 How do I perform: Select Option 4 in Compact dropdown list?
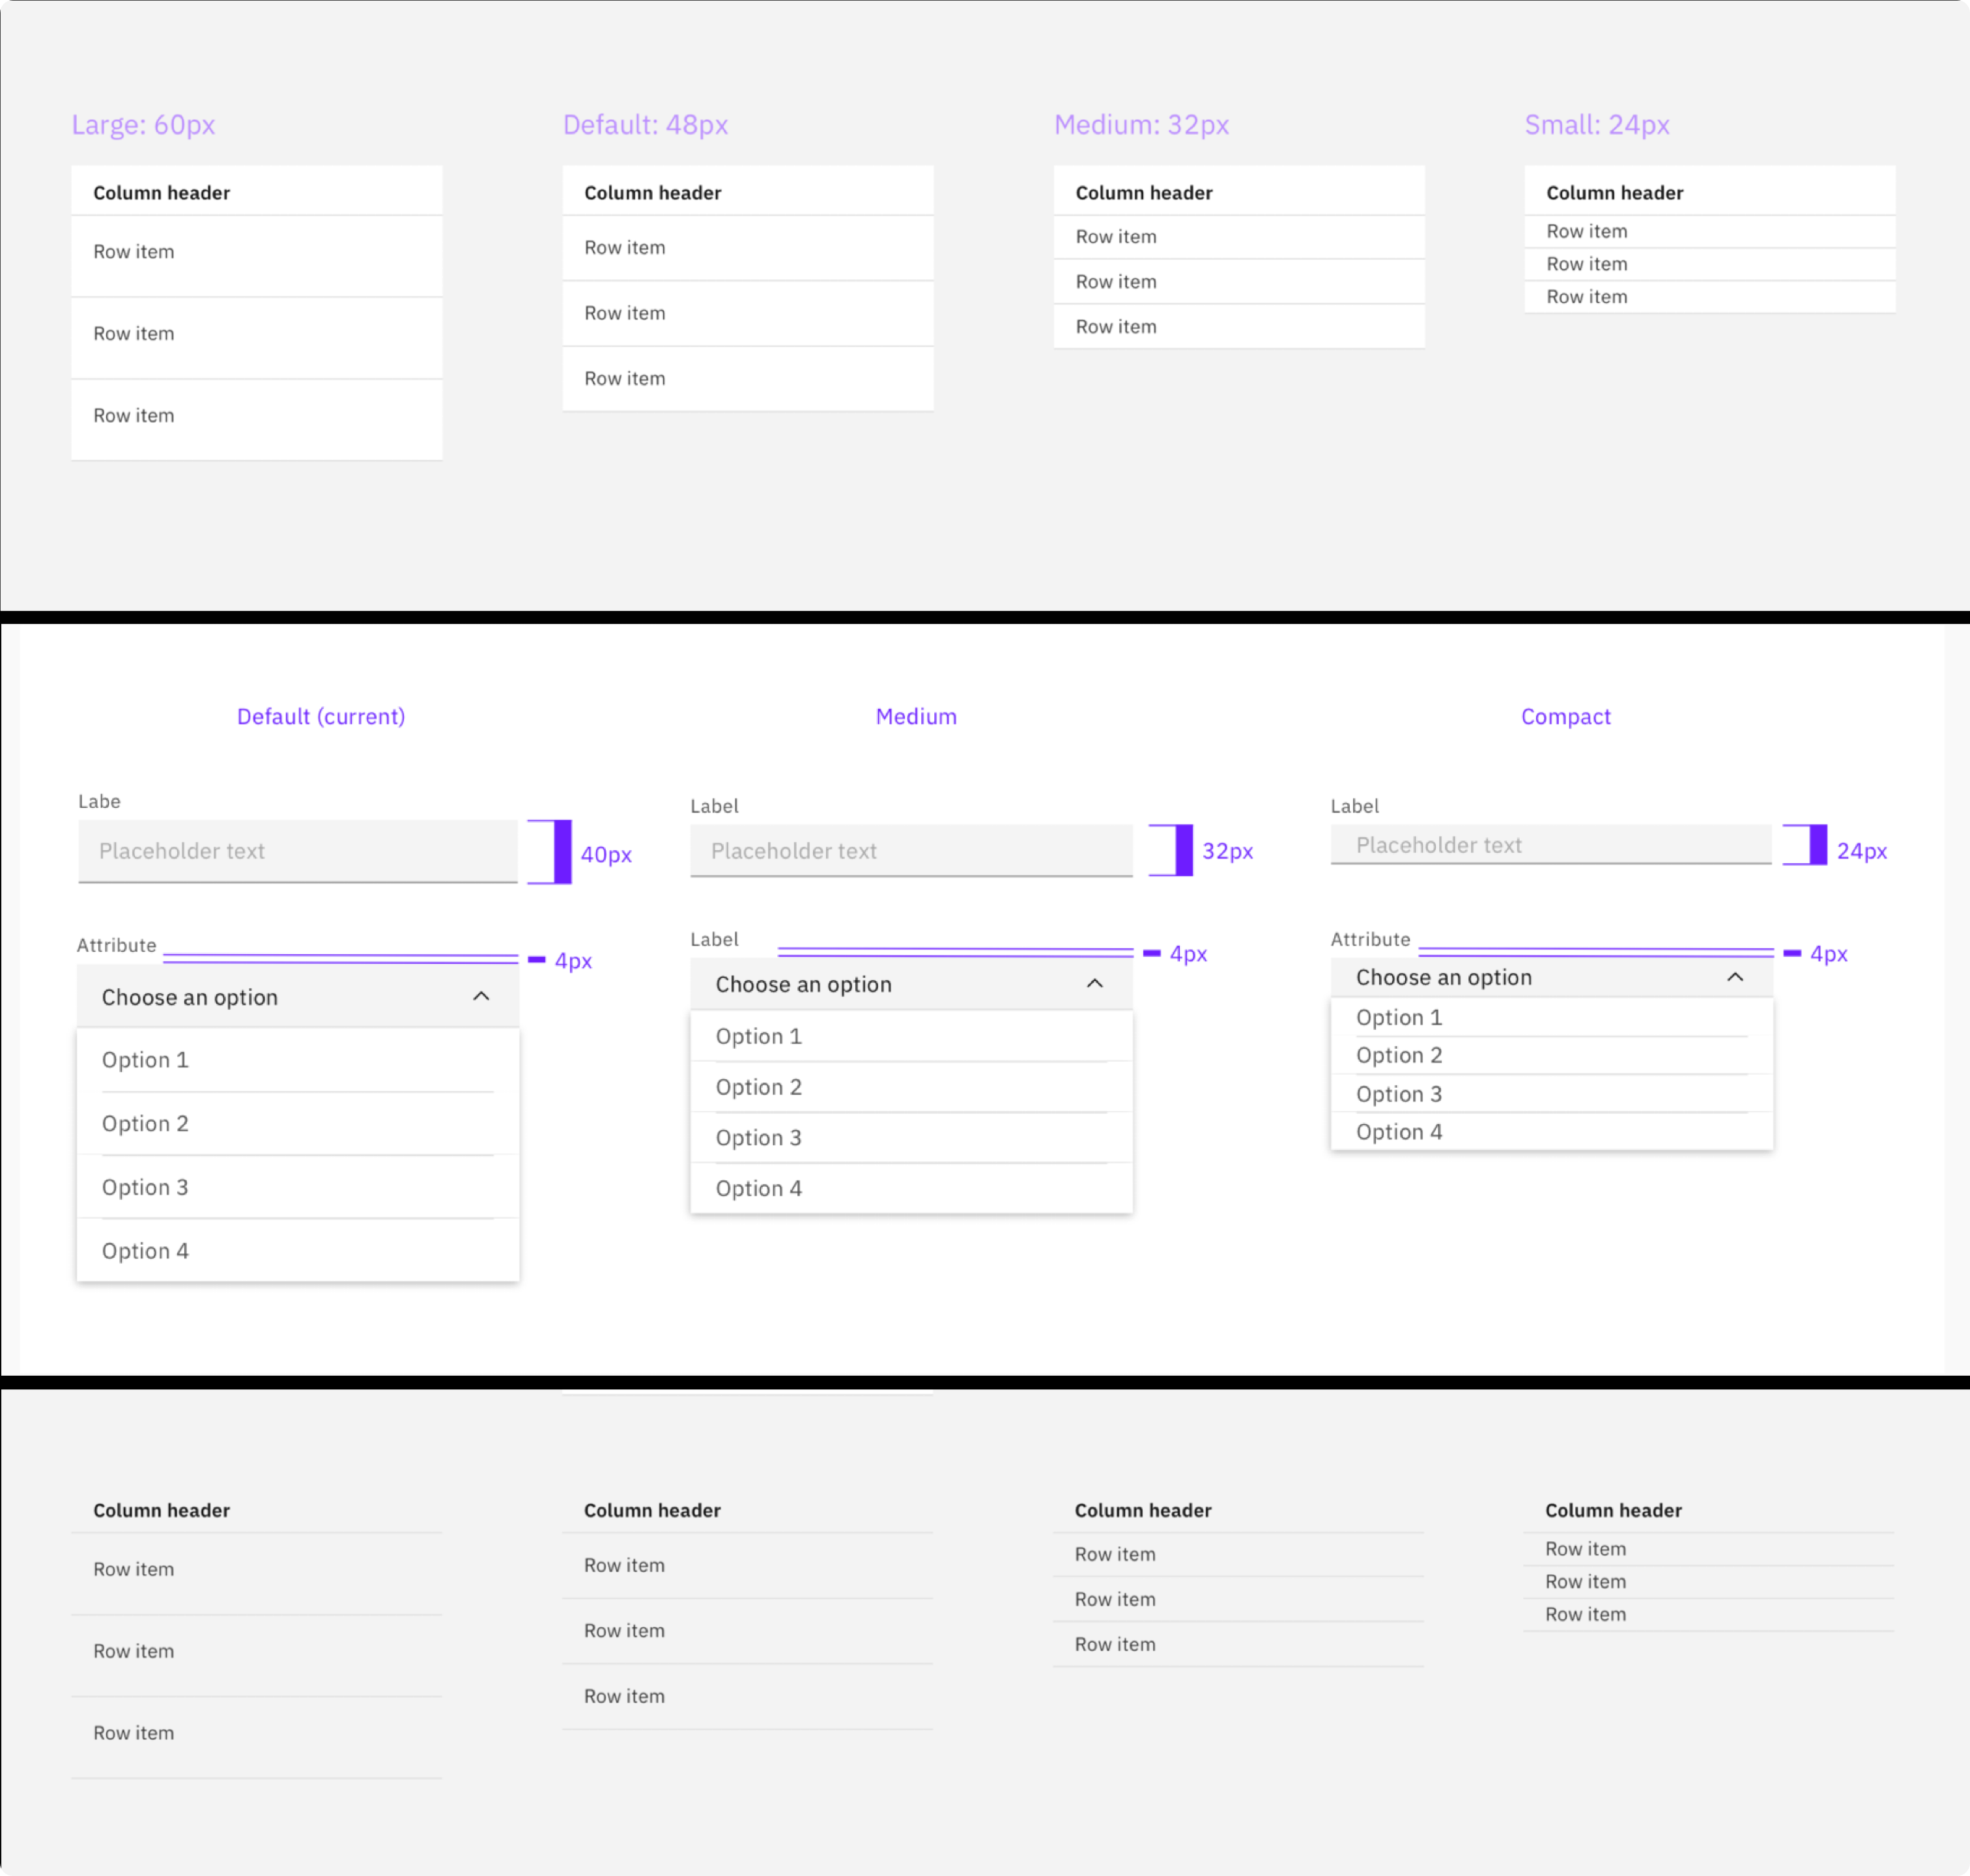[x=1398, y=1131]
